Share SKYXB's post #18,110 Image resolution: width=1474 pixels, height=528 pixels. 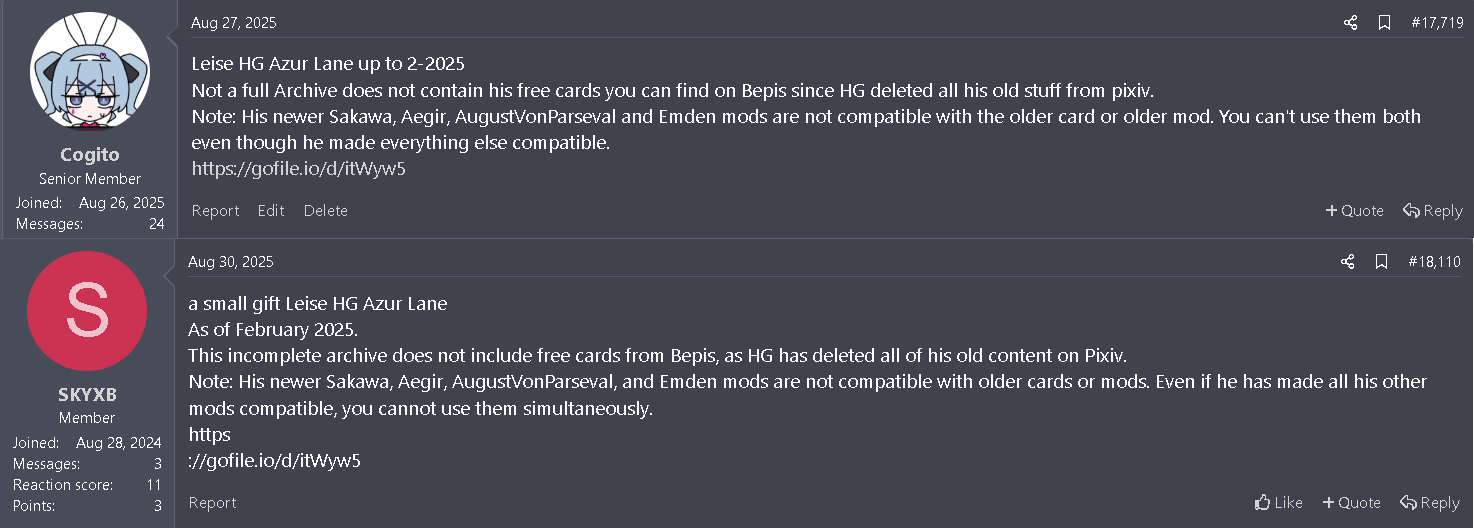1347,262
